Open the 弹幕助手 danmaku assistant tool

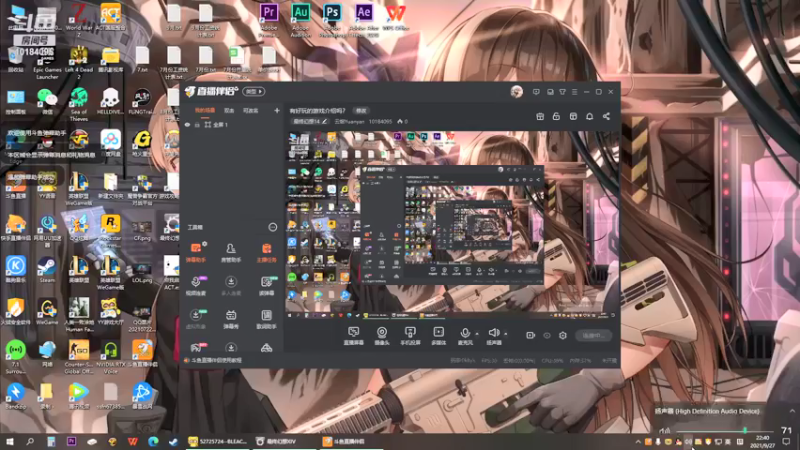[x=196, y=253]
